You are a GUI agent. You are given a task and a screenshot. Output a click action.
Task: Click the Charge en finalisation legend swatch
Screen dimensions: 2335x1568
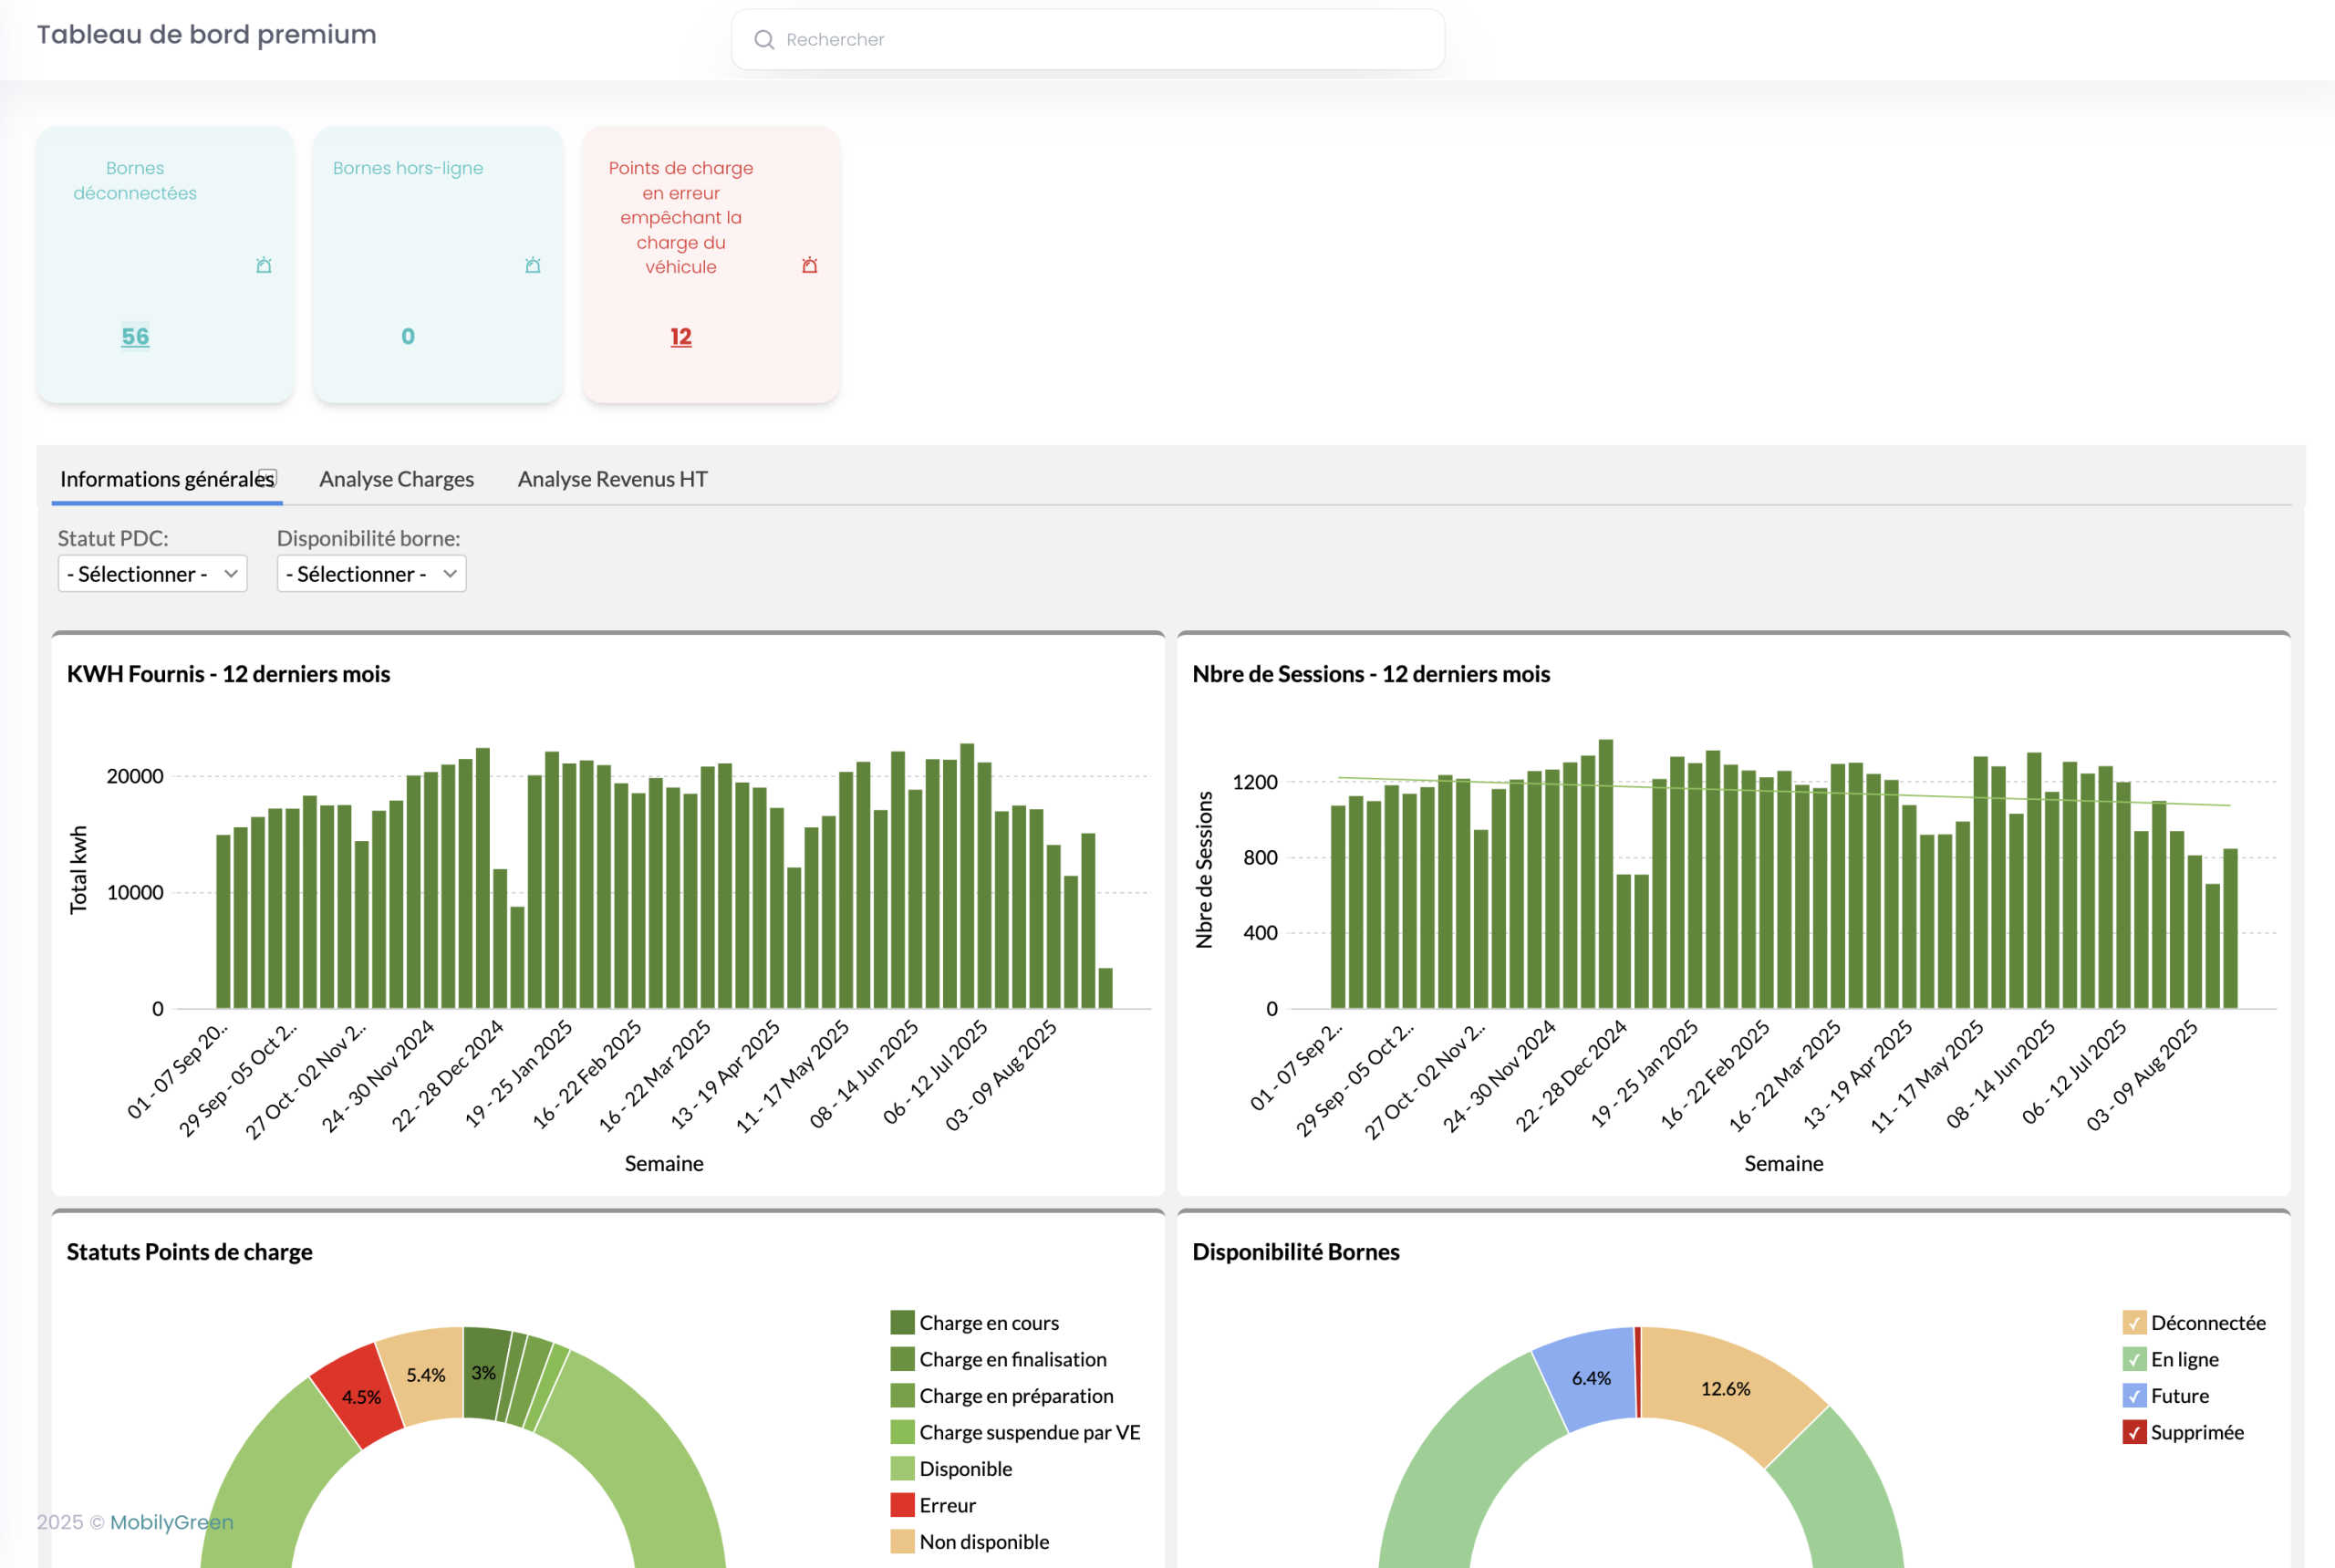pos(902,1359)
